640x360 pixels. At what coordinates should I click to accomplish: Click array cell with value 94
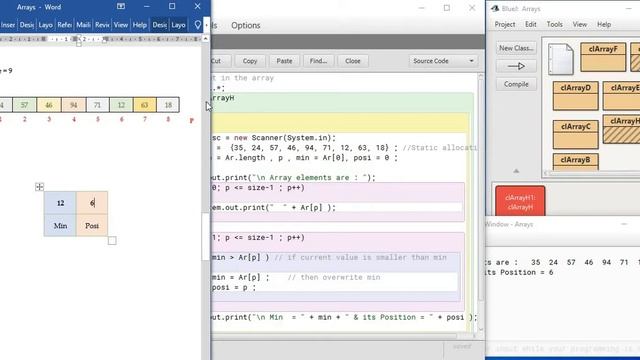(x=73, y=105)
